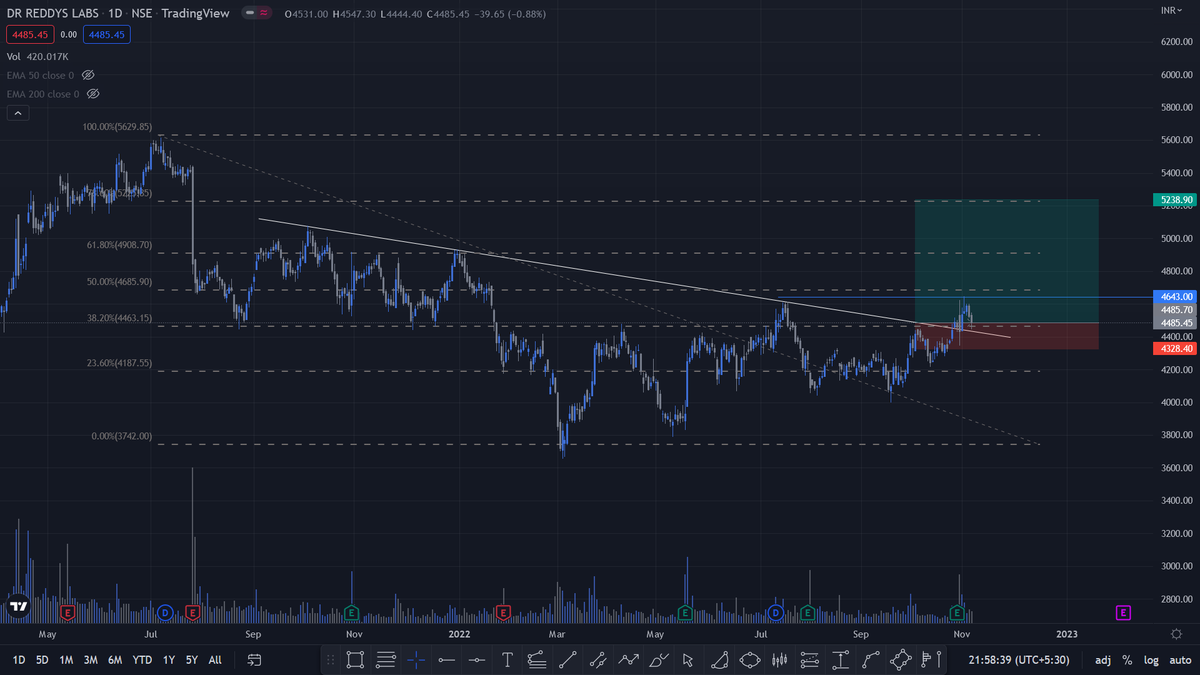The height and width of the screenshot is (675, 1200).
Task: Select the Text (T) drawing tool
Action: pyautogui.click(x=507, y=659)
